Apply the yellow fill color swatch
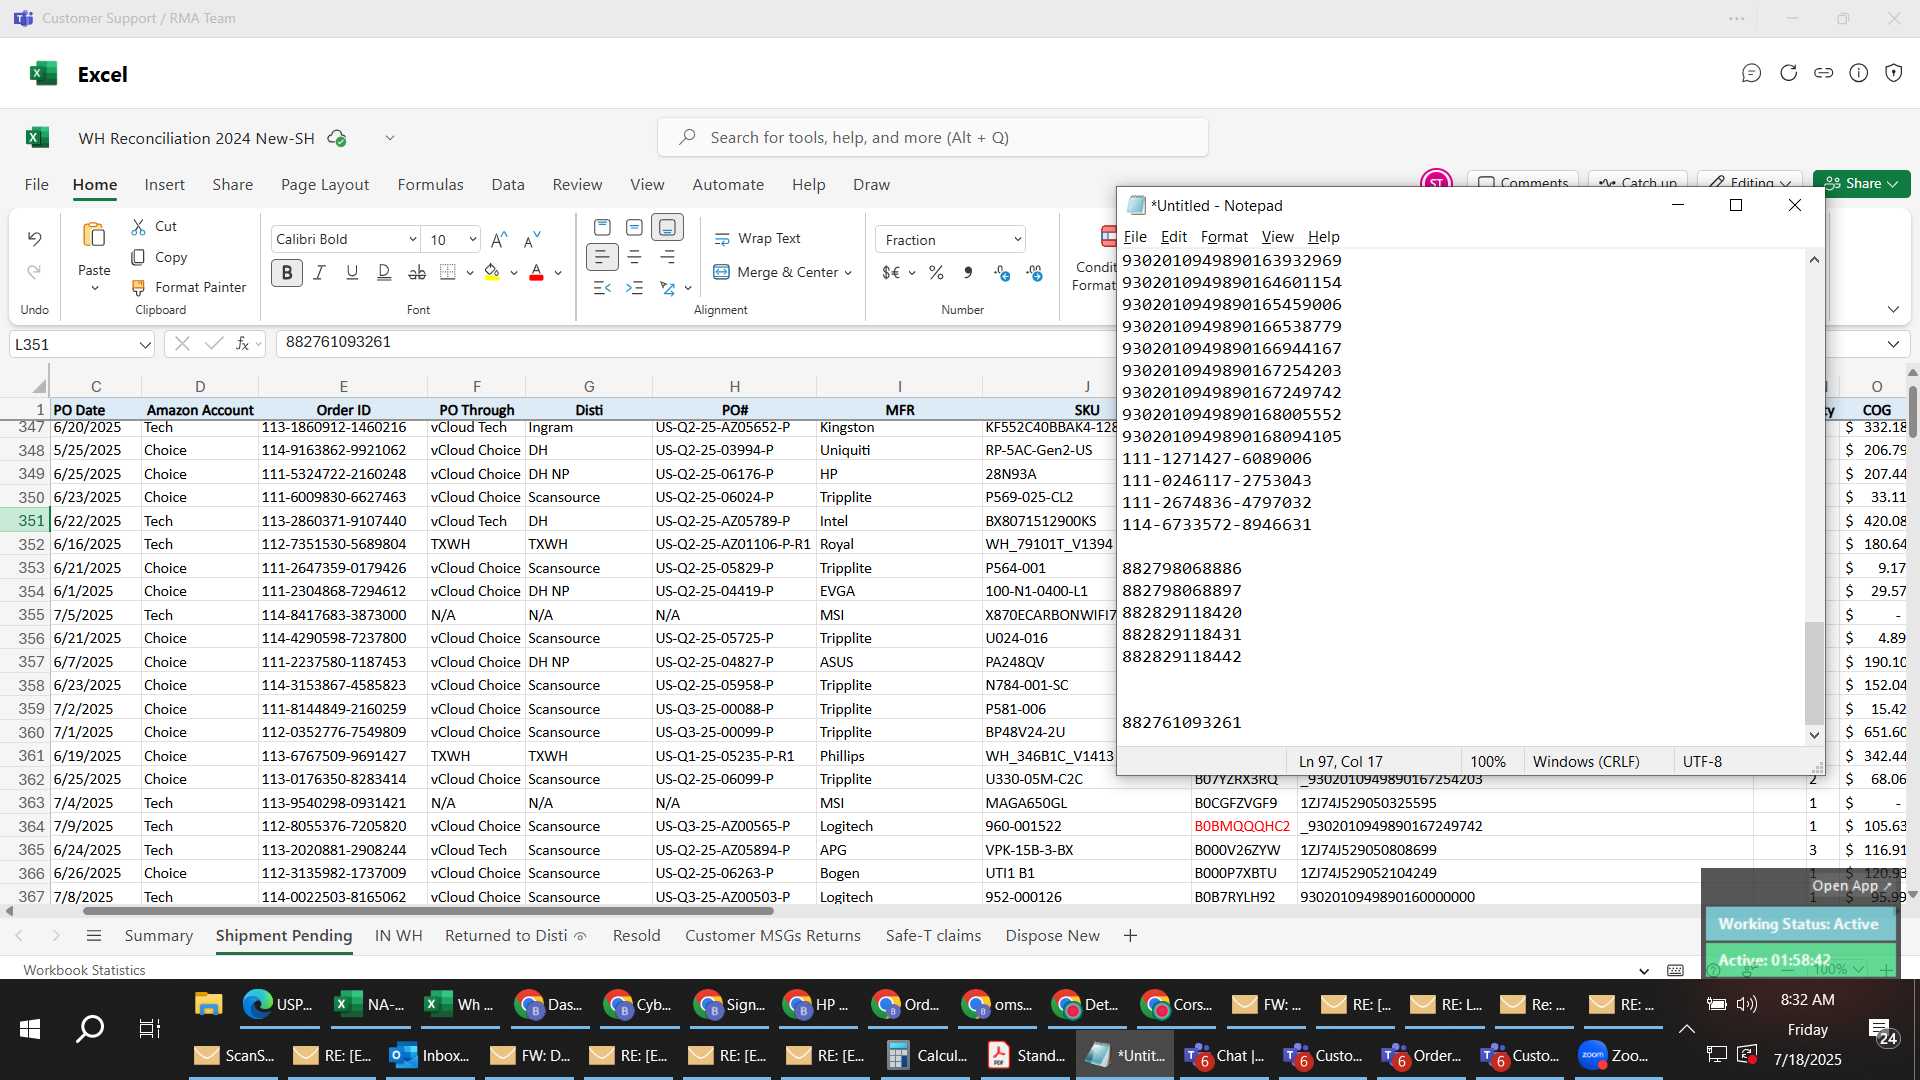1920x1080 pixels. (492, 272)
